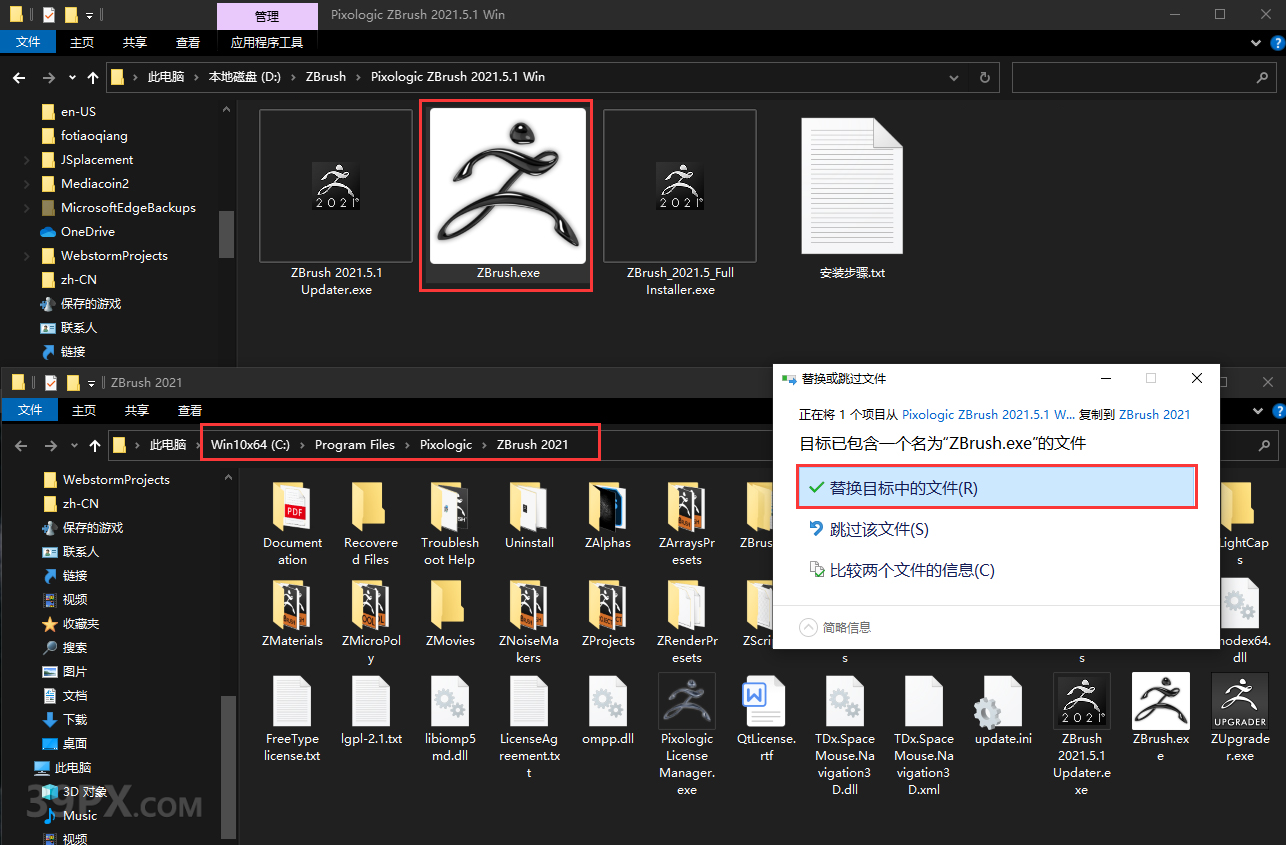Open 主页 tab in ZBrush 2021 window
Viewport: 1286px width, 845px height.
pyautogui.click(x=84, y=410)
